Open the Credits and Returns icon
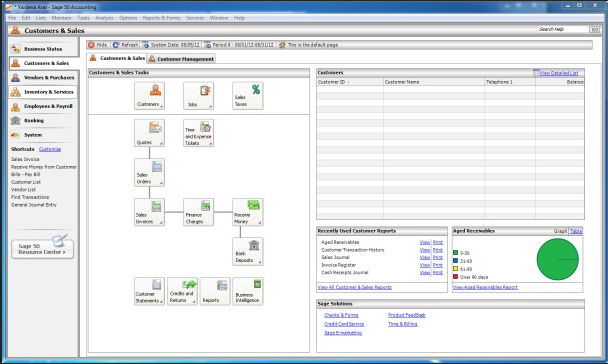 [182, 291]
